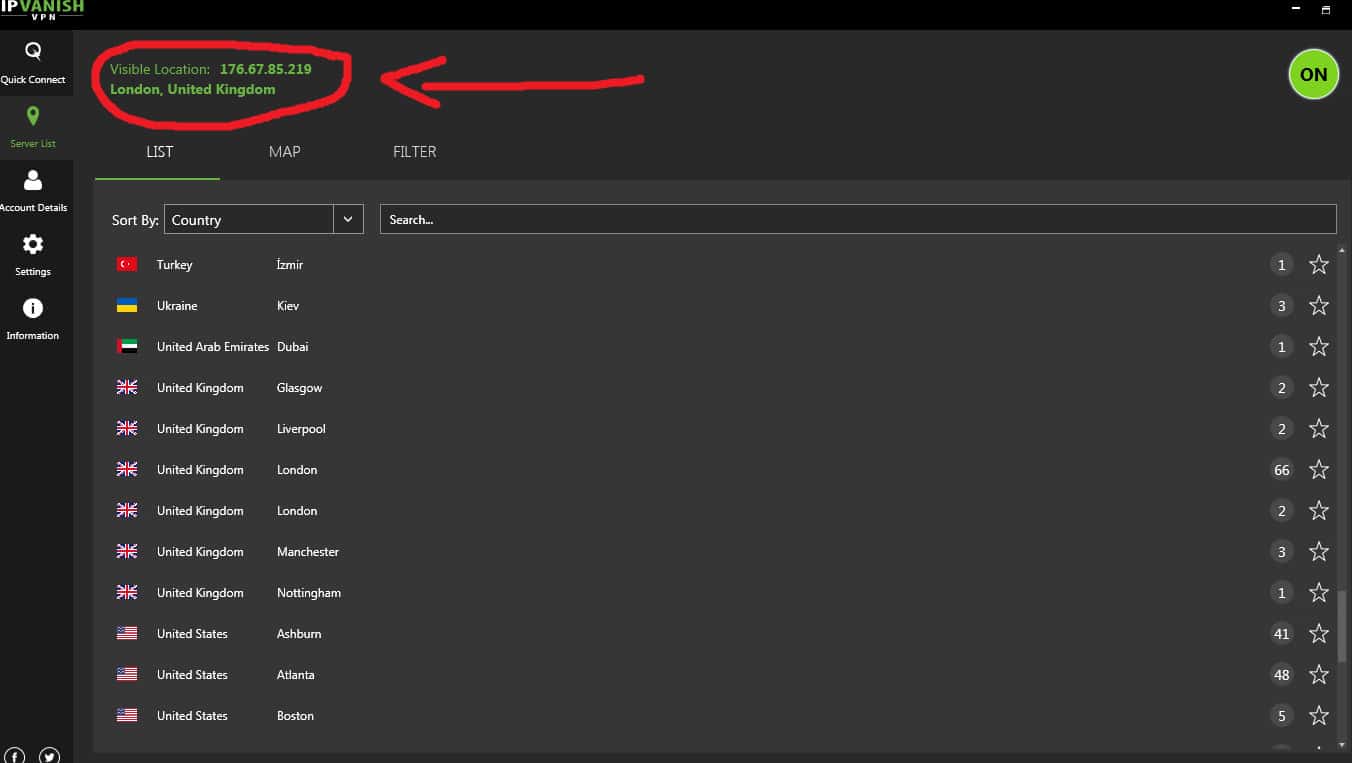Select the United Arab Emirates country label
Image resolution: width=1352 pixels, height=763 pixels.
(x=213, y=347)
